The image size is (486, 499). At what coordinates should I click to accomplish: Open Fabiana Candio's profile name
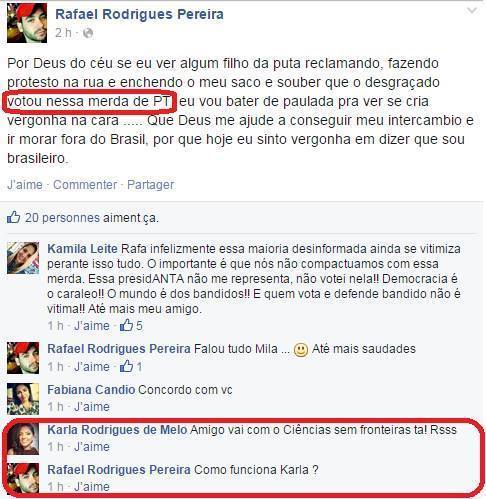tap(91, 390)
